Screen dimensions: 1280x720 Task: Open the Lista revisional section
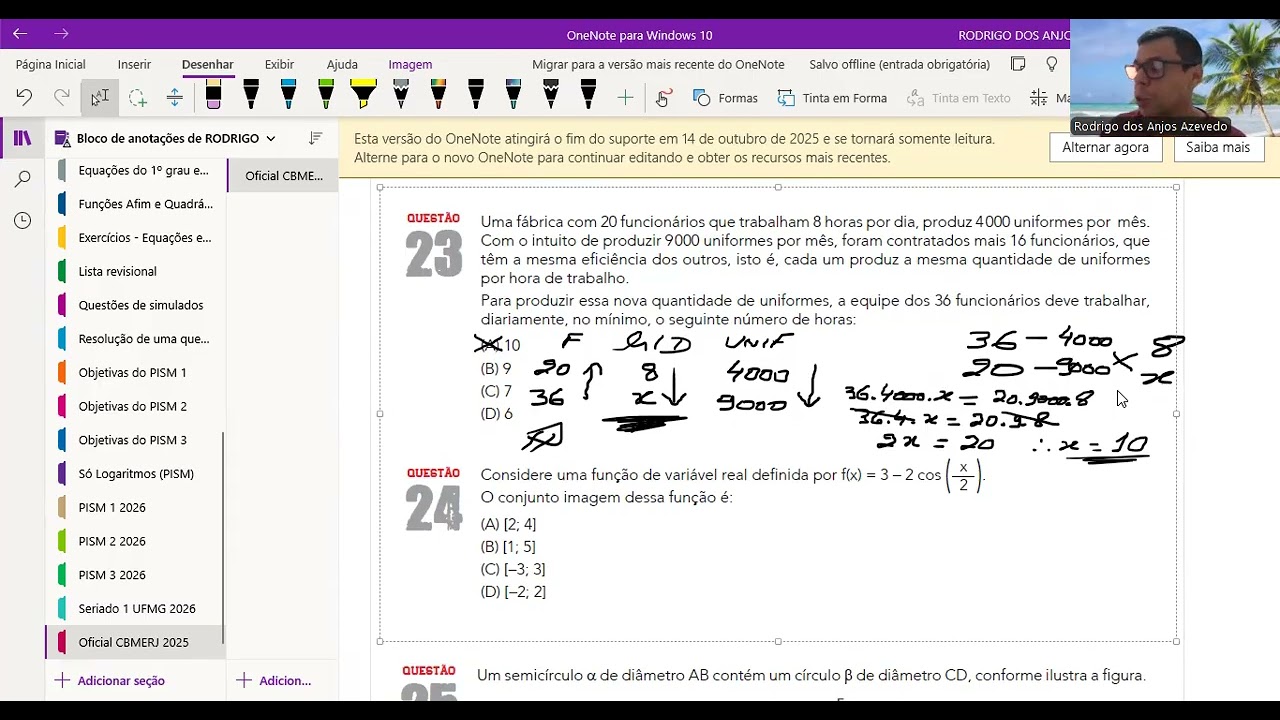coord(135,271)
